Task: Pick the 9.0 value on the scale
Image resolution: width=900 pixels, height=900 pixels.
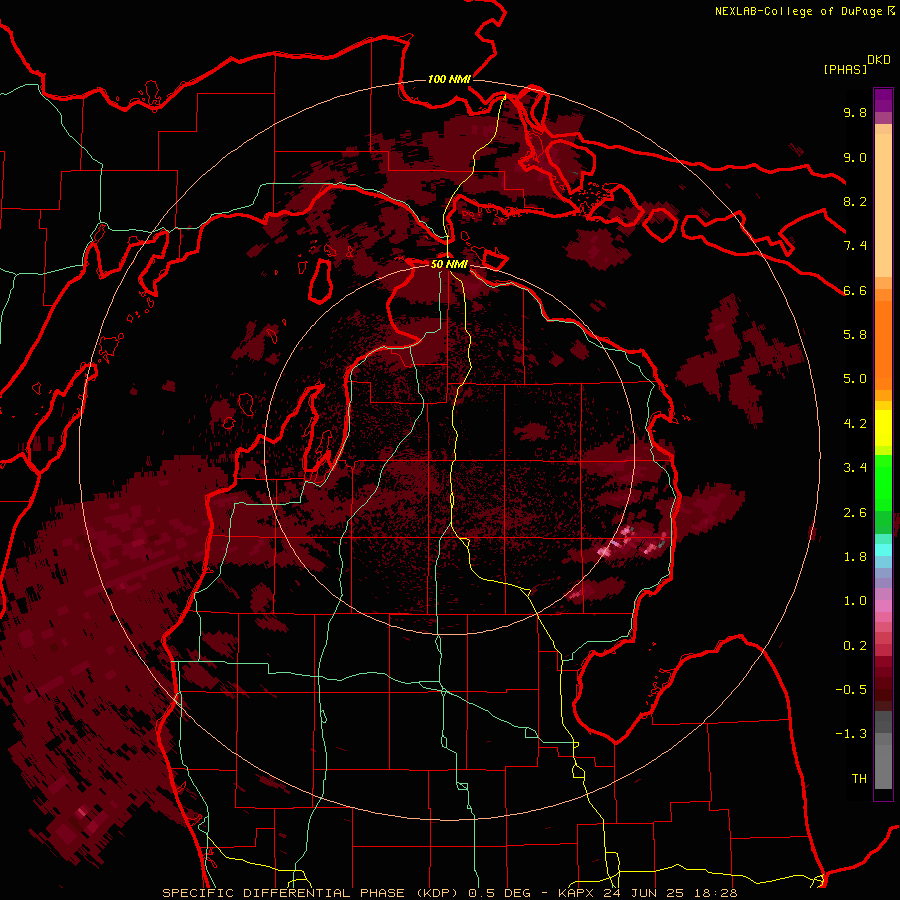Action: point(855,157)
